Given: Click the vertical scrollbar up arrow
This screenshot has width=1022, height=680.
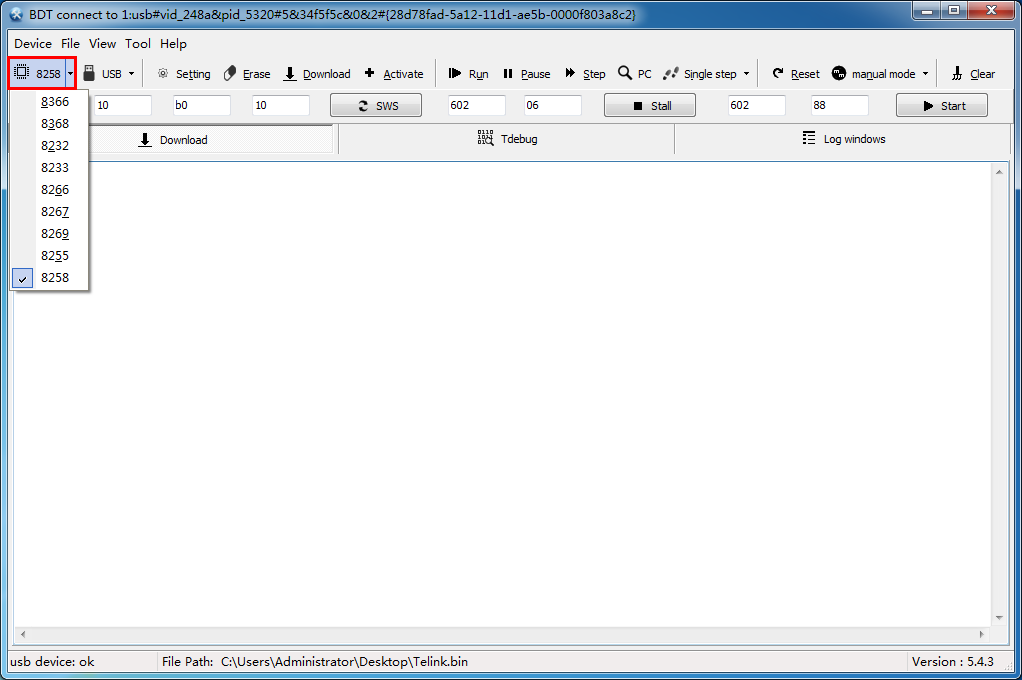Looking at the screenshot, I should (999, 172).
